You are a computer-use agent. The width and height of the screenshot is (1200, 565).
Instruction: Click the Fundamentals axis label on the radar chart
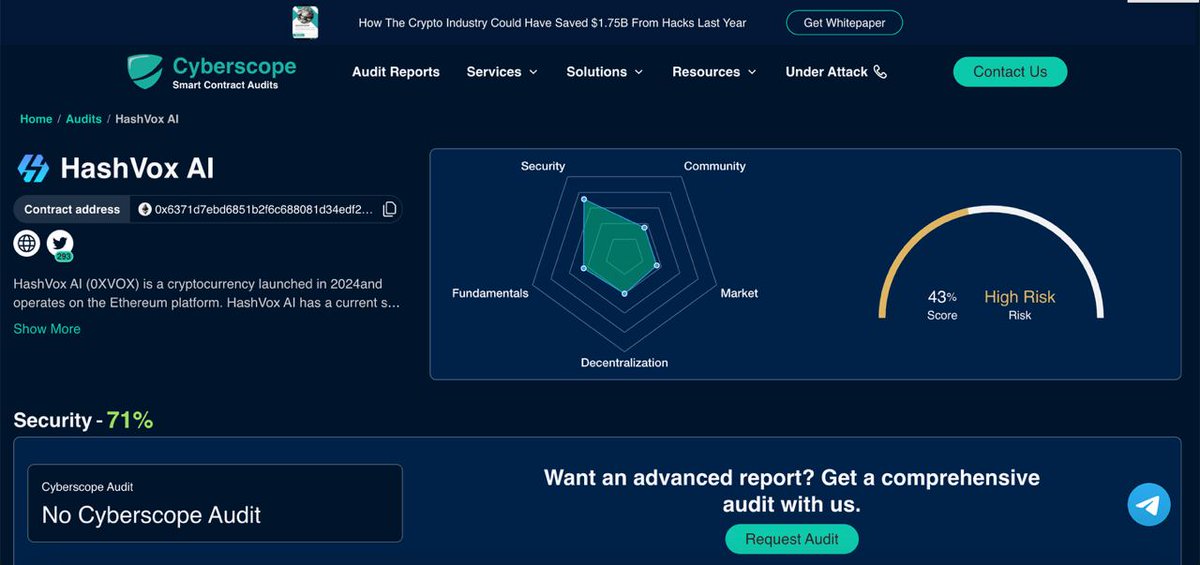pos(490,293)
